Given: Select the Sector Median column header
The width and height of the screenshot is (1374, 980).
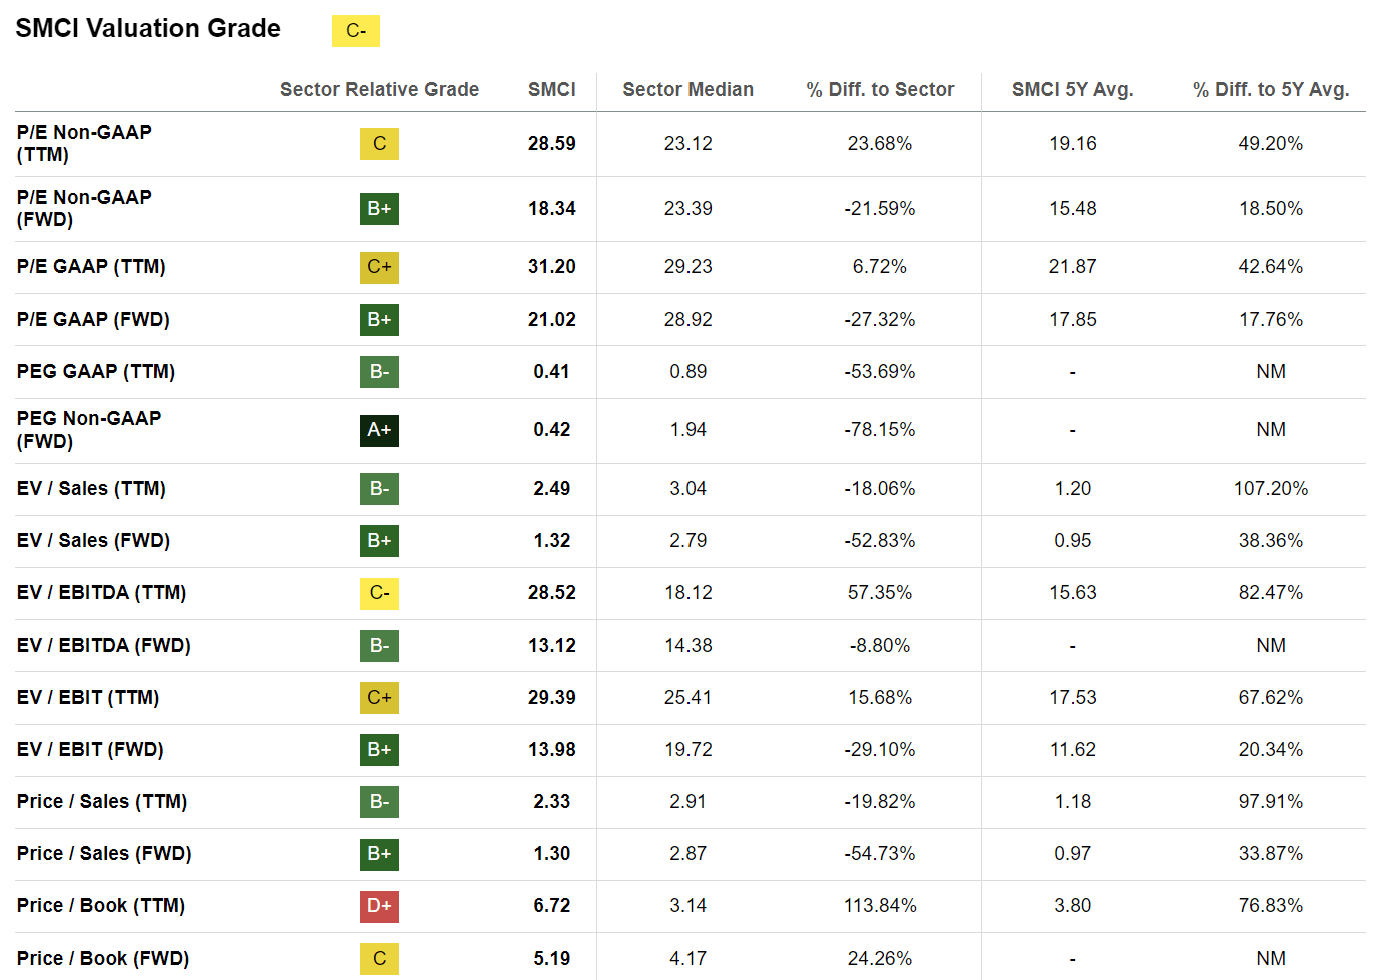Looking at the screenshot, I should pyautogui.click(x=688, y=89).
